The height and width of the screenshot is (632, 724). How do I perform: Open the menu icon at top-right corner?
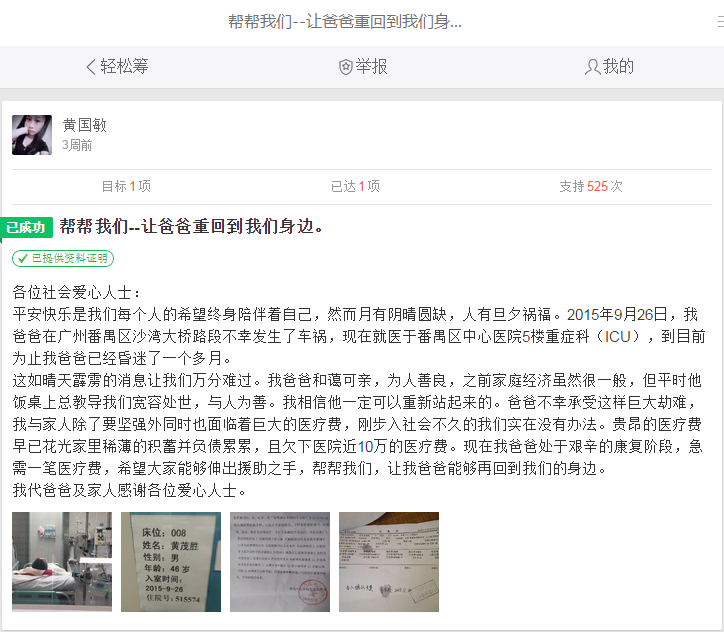click(x=720, y=21)
